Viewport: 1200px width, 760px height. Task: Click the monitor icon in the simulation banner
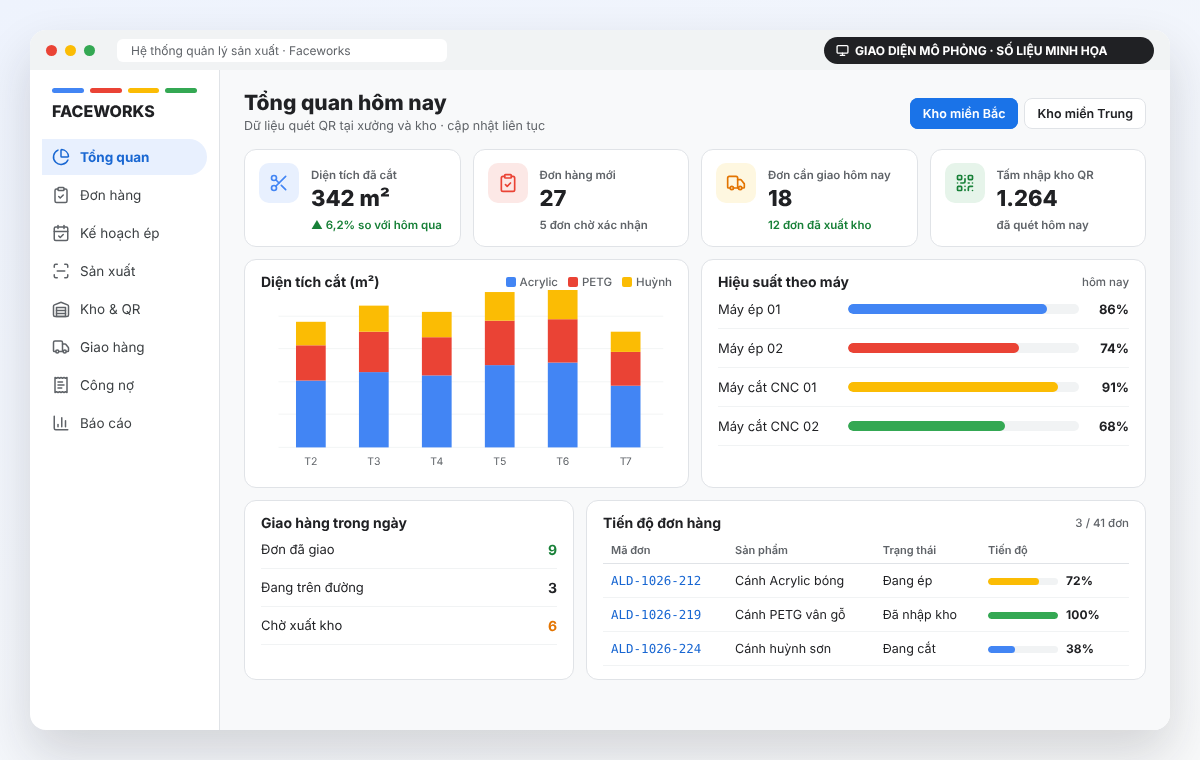[842, 51]
